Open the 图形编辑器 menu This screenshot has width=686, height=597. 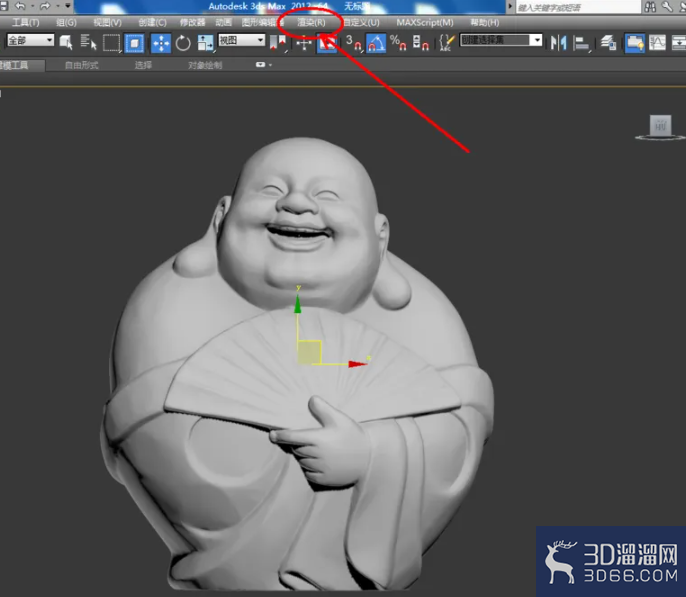click(x=263, y=22)
